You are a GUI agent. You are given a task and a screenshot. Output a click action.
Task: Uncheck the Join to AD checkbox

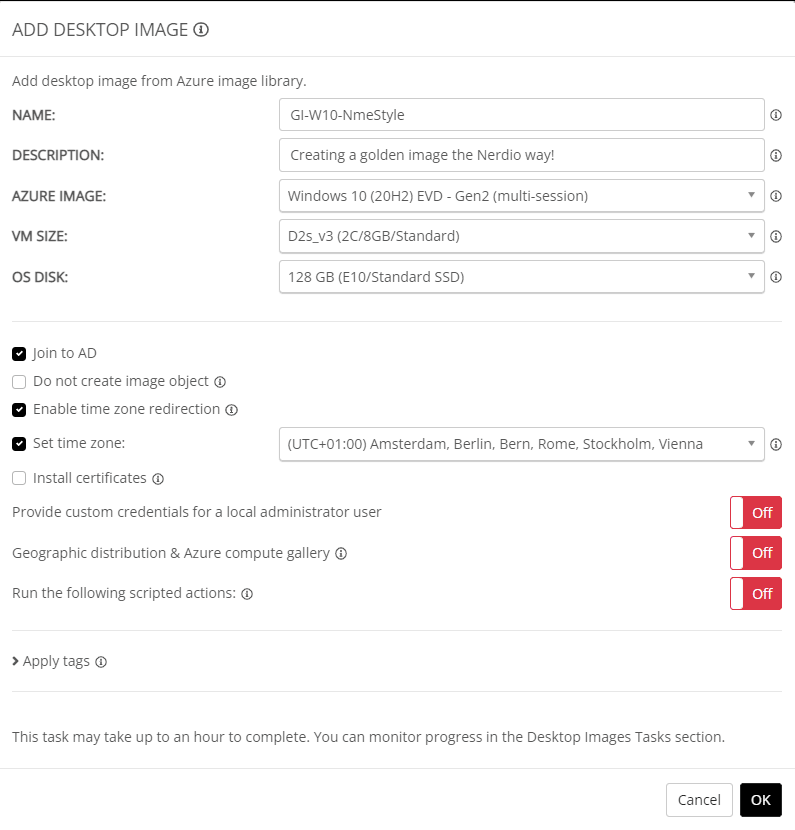(19, 353)
